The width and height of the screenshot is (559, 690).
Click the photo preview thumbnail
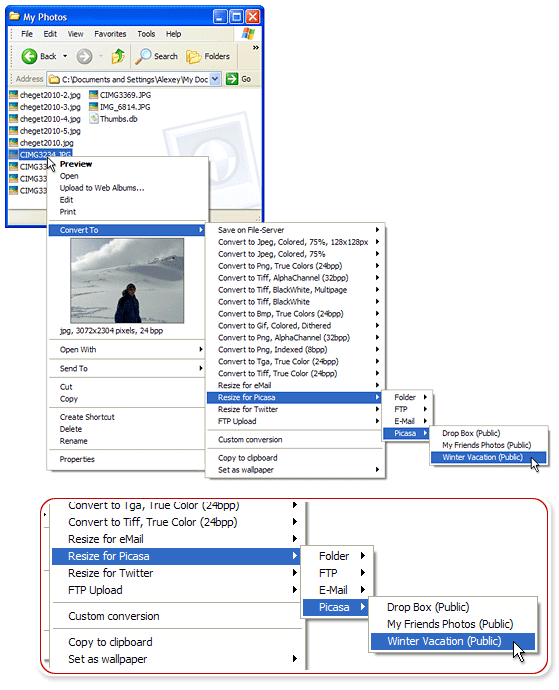[127, 281]
